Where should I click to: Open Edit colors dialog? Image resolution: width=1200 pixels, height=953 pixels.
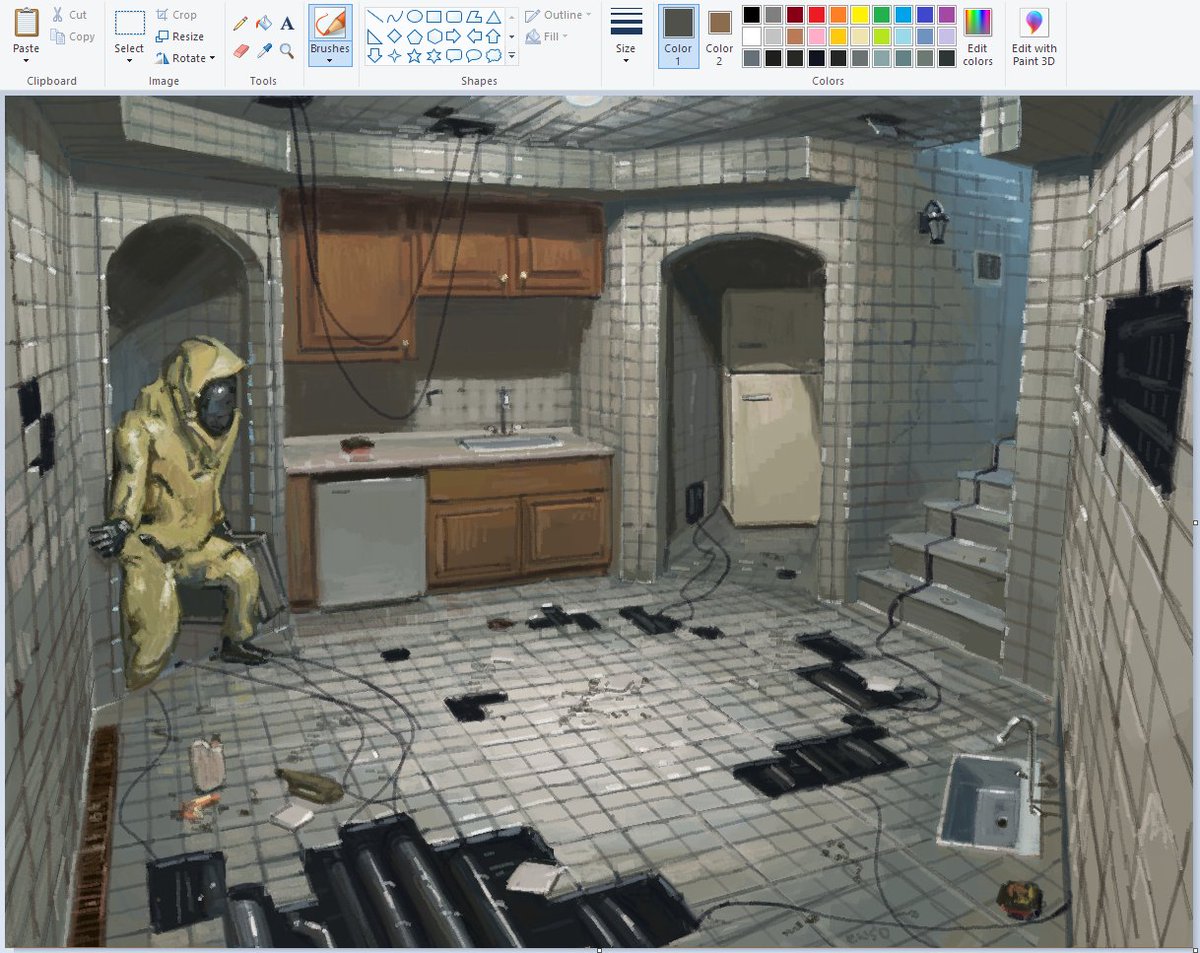click(978, 36)
